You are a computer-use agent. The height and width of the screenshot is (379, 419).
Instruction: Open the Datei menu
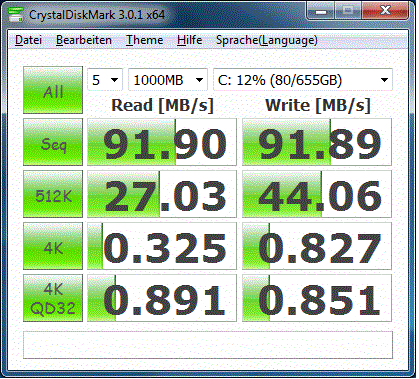[28, 40]
